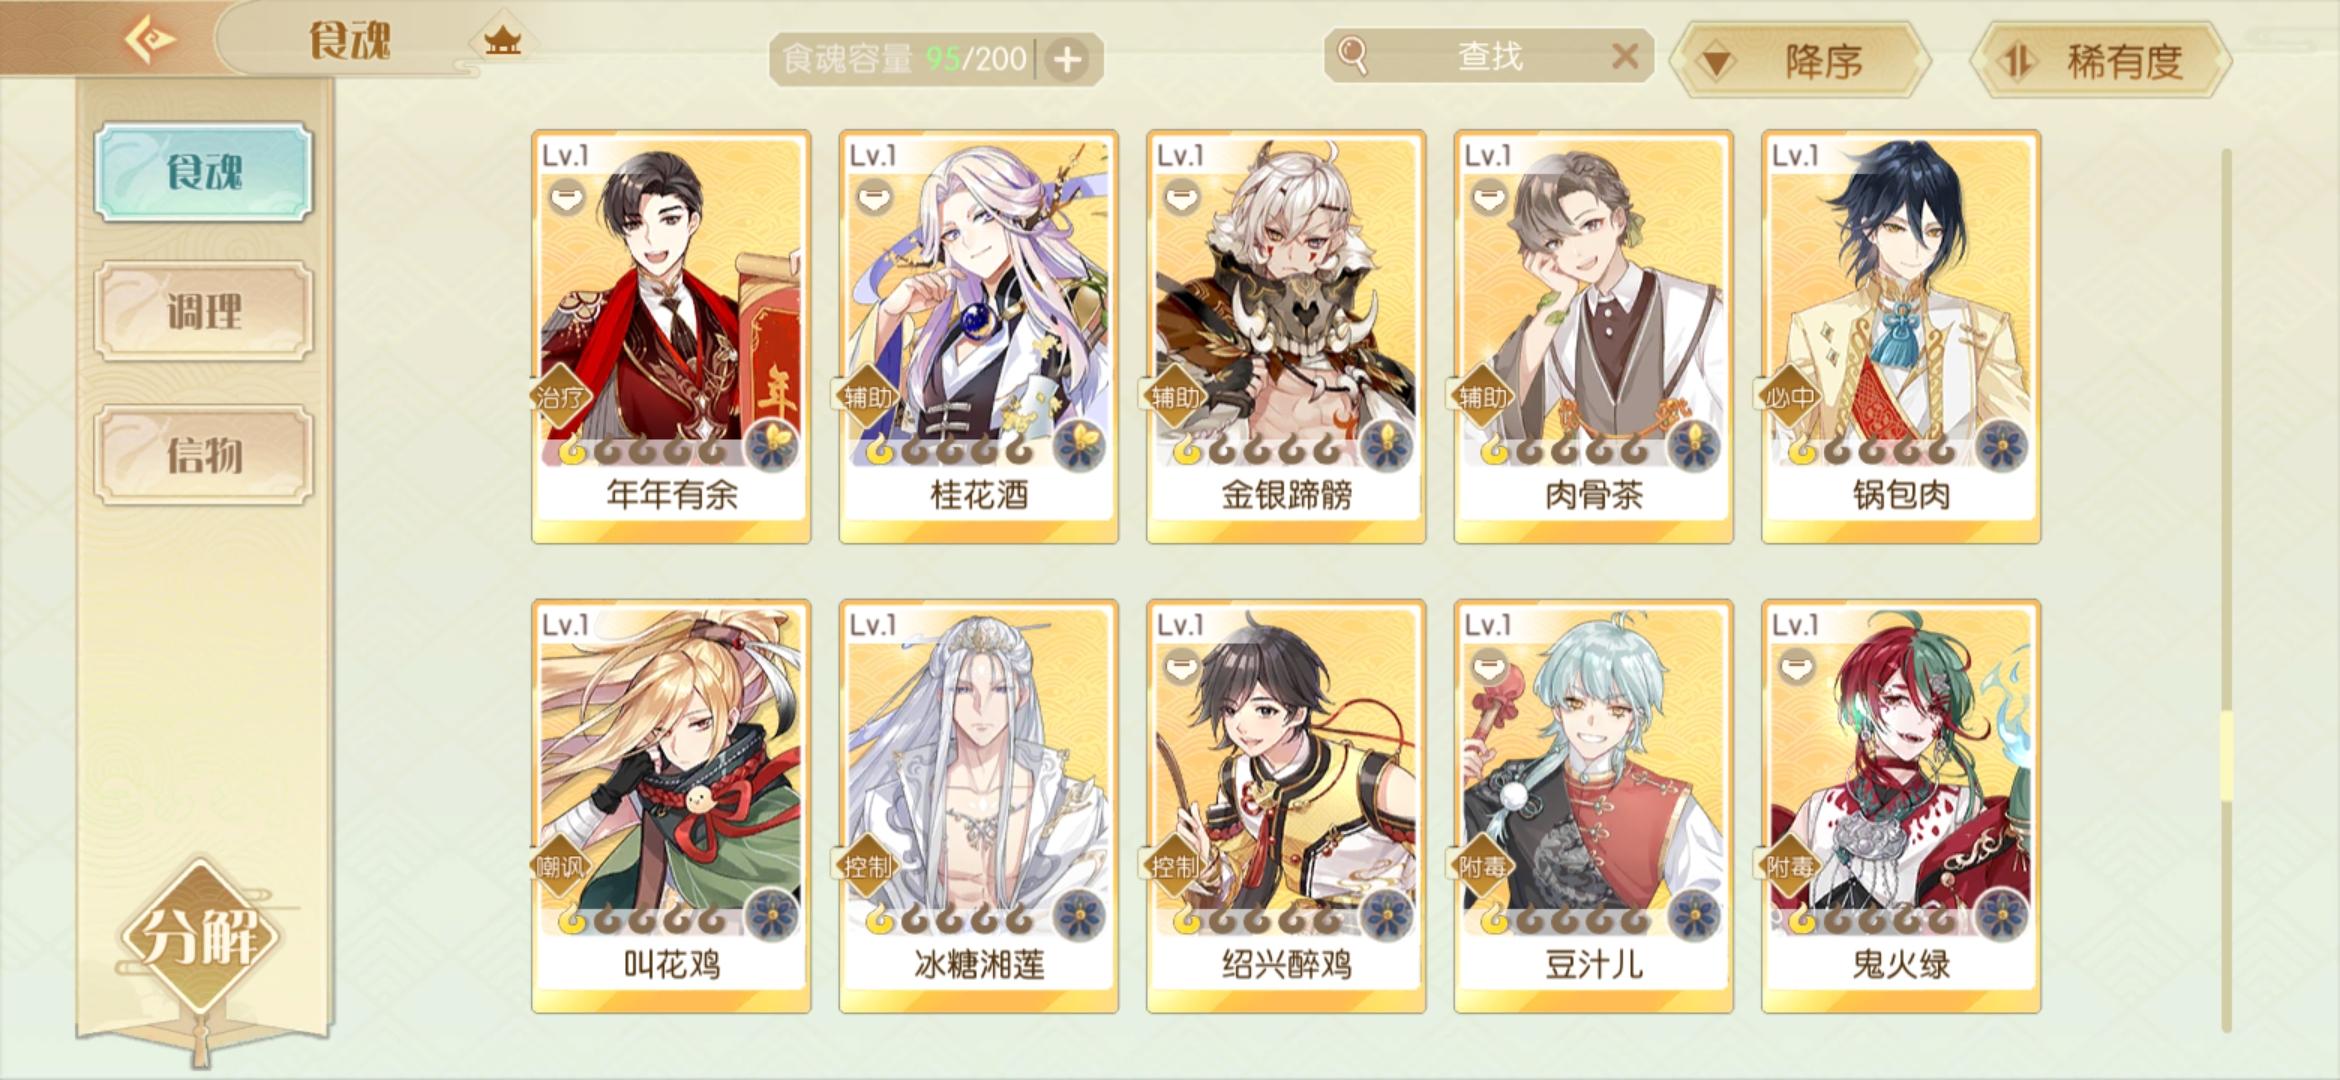Toggle bowl marker on 鬼火绿 card
Screen dimensions: 2340x1080
pyautogui.click(x=1796, y=665)
